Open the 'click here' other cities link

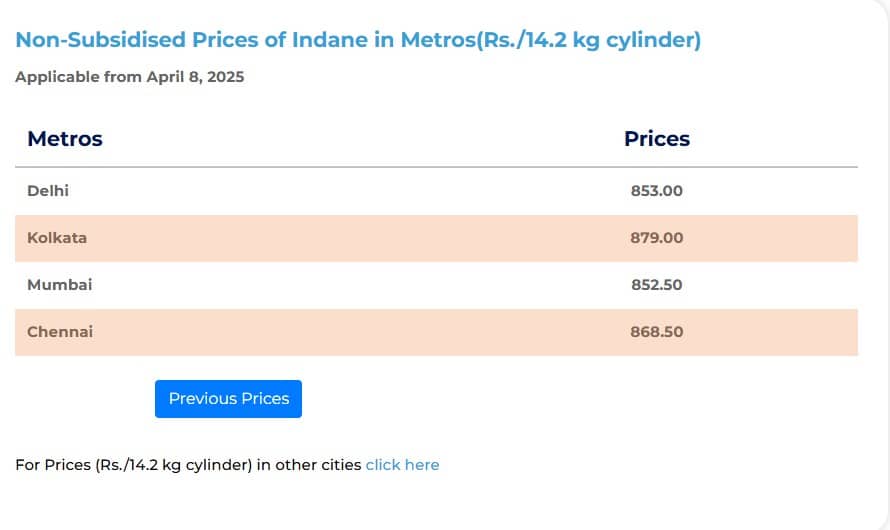402,465
